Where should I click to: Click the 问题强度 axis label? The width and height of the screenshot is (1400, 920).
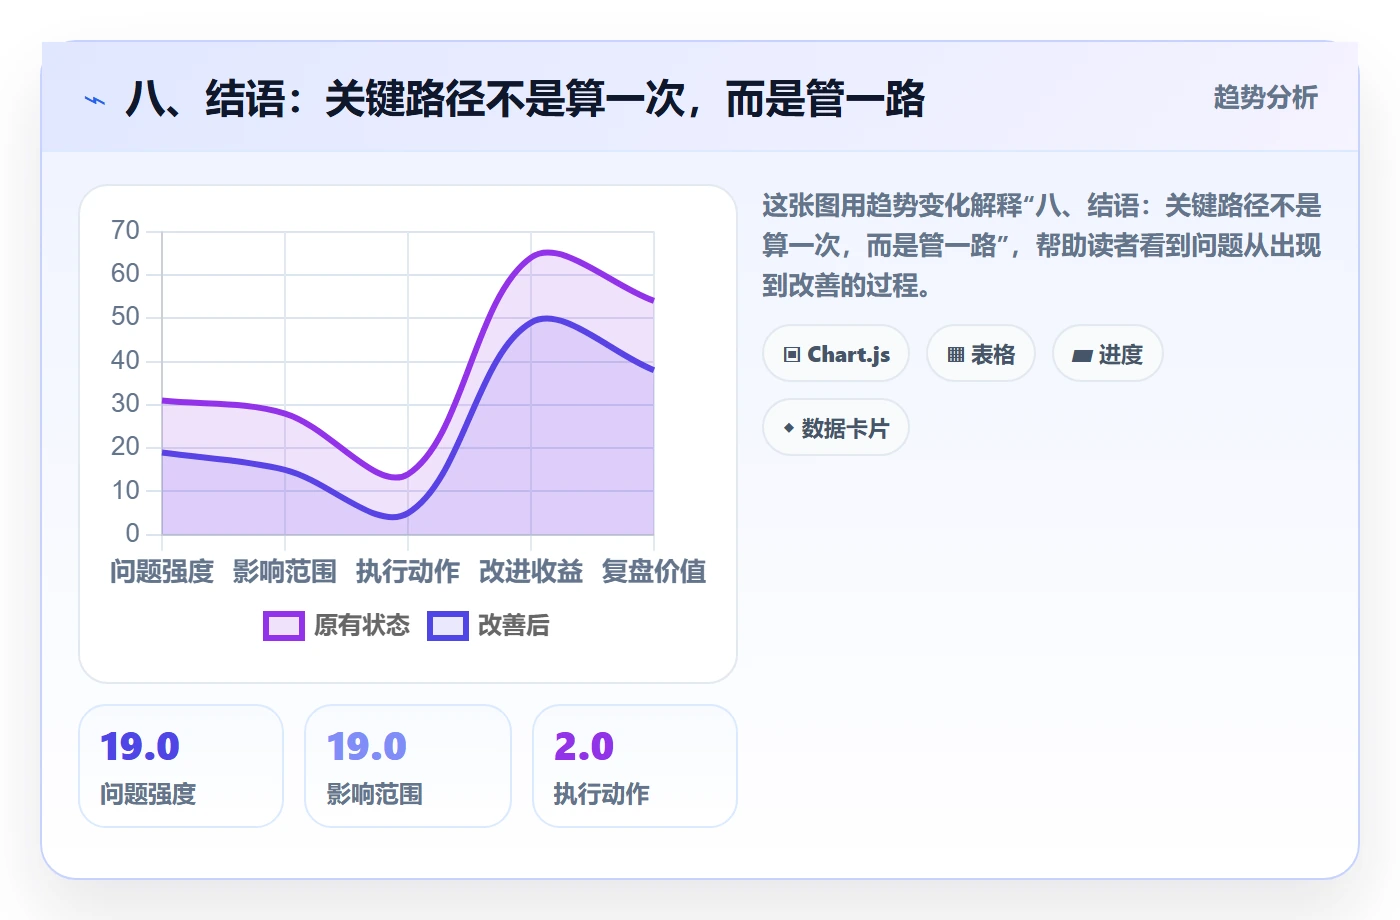162,571
